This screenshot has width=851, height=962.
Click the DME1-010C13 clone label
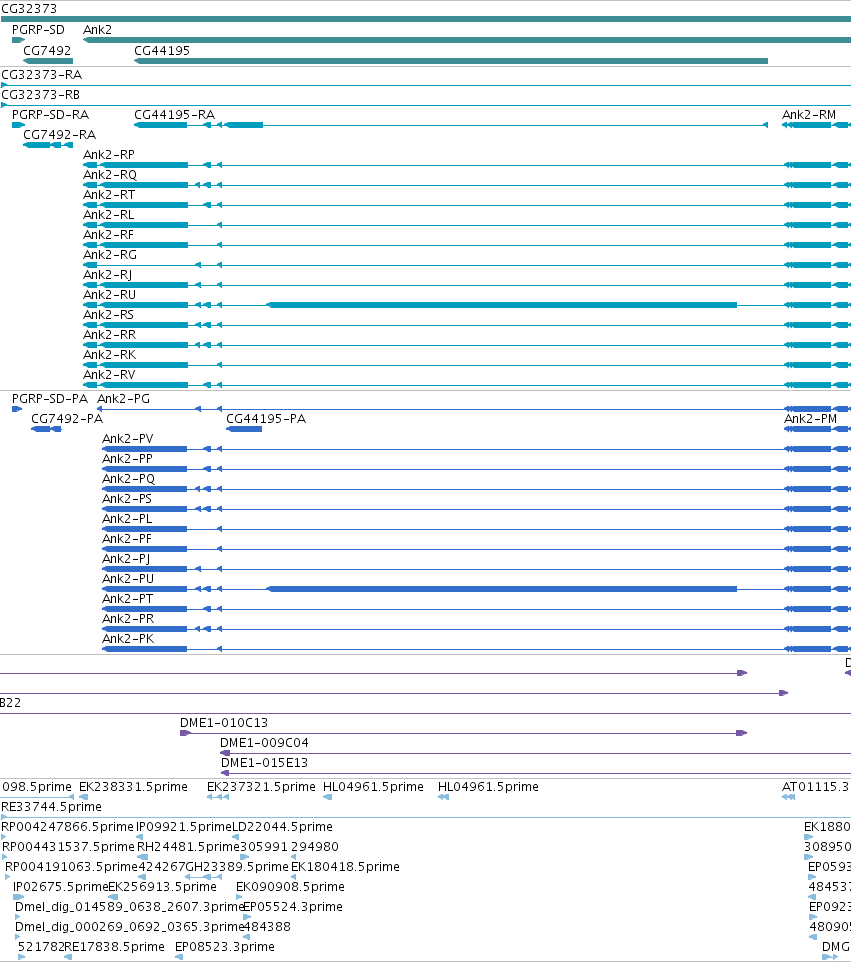click(x=224, y=723)
